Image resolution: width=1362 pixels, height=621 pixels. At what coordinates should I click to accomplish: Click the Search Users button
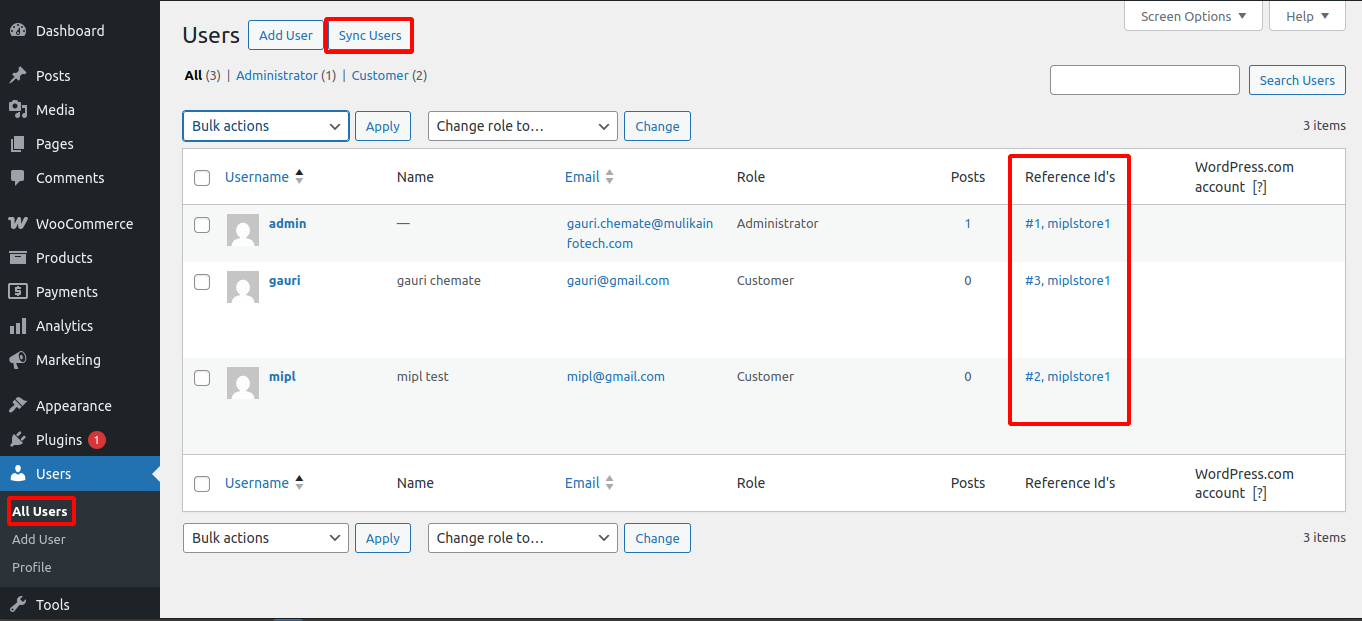(x=1296, y=80)
